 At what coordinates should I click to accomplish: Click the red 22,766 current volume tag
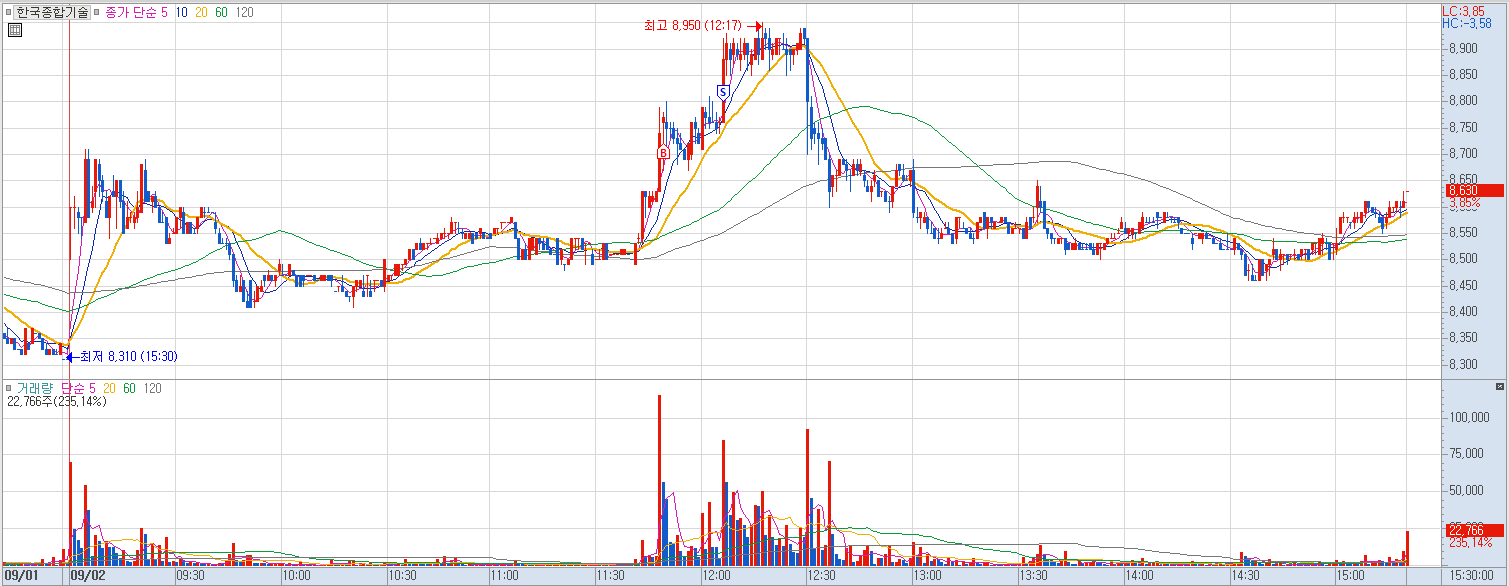point(1473,530)
